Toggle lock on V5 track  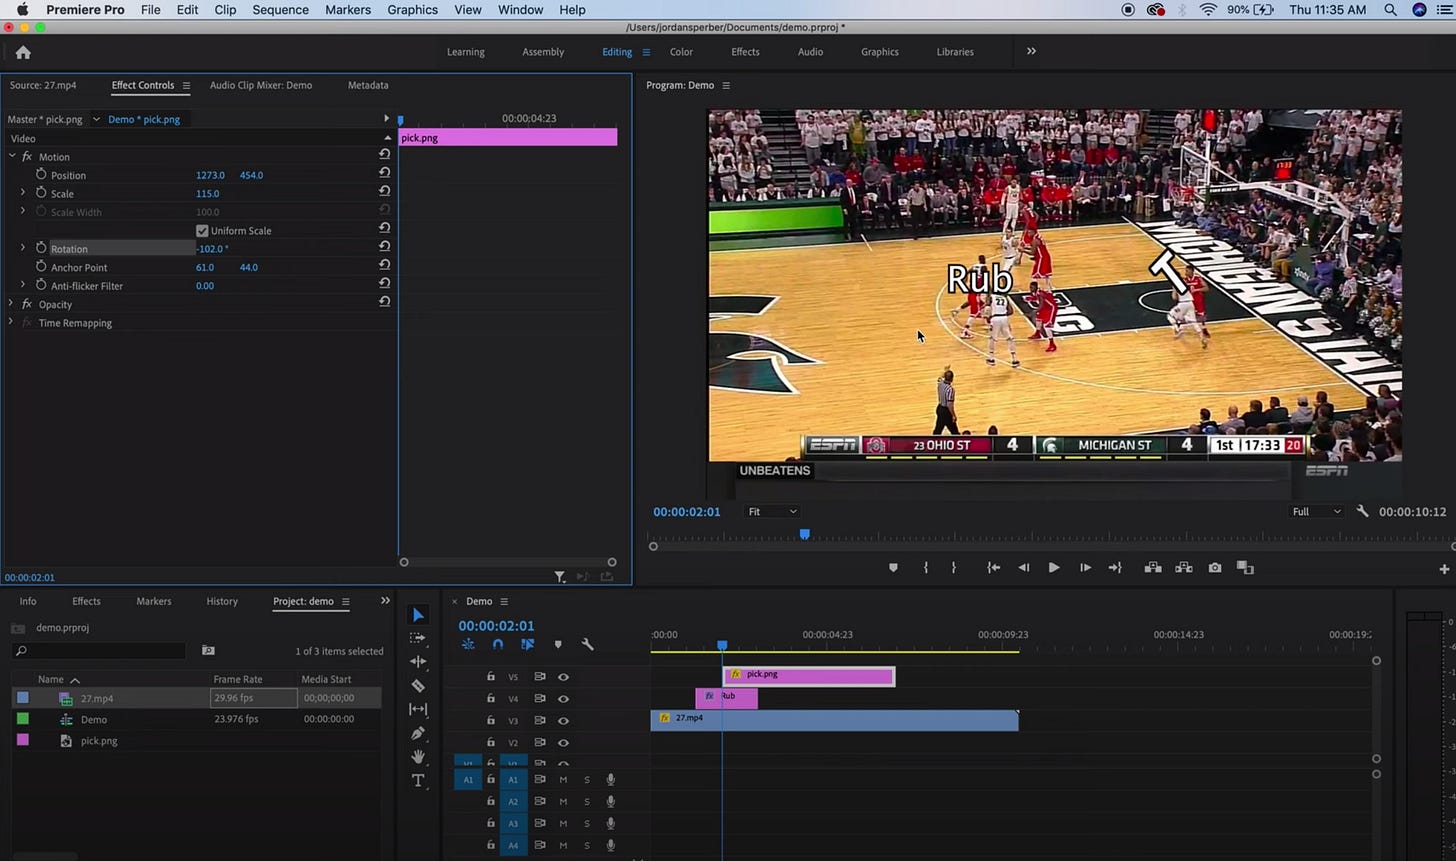tap(490, 677)
